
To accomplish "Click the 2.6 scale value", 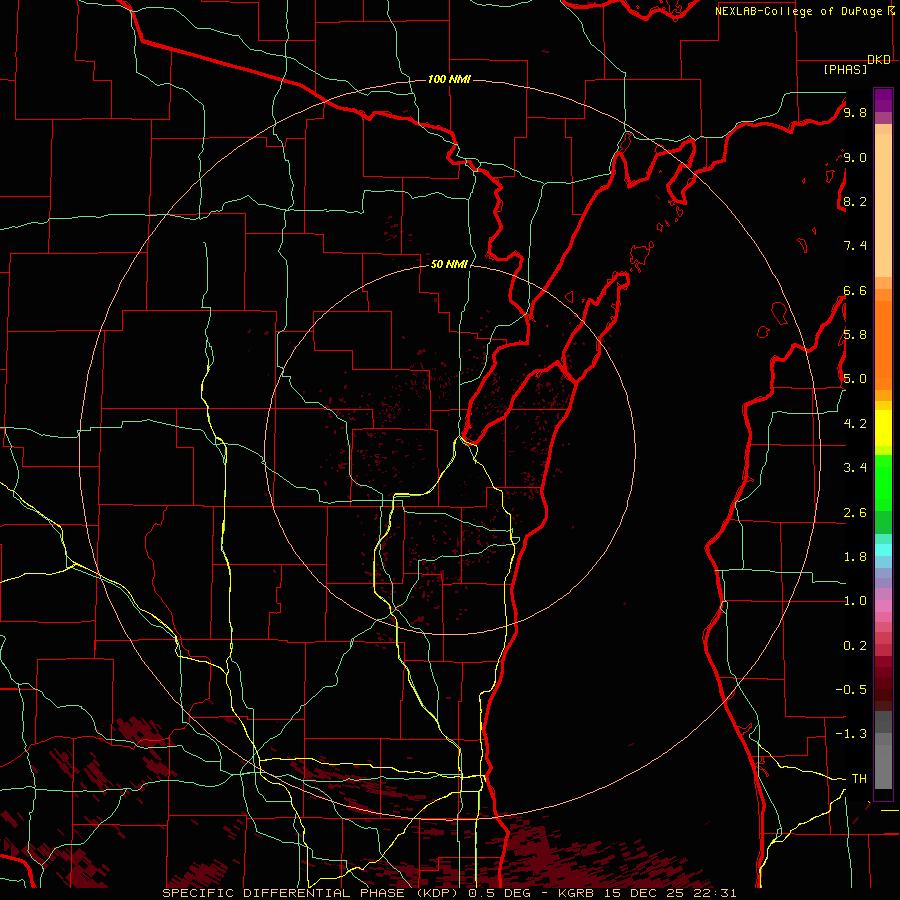I will tap(855, 513).
